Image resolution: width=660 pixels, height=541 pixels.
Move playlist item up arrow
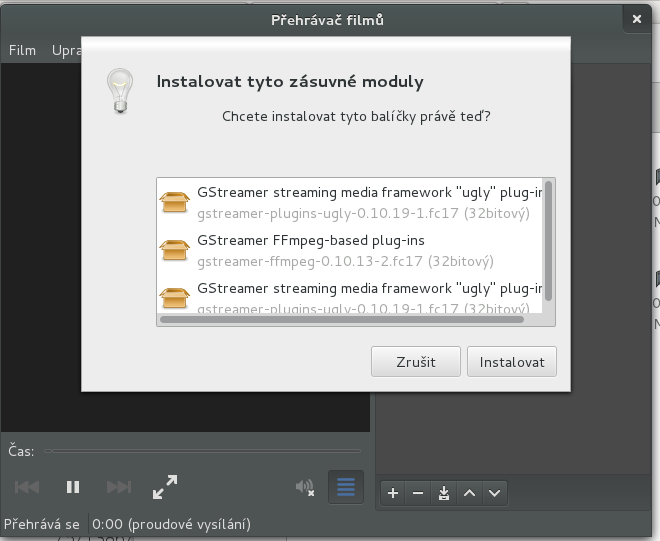pyautogui.click(x=469, y=493)
